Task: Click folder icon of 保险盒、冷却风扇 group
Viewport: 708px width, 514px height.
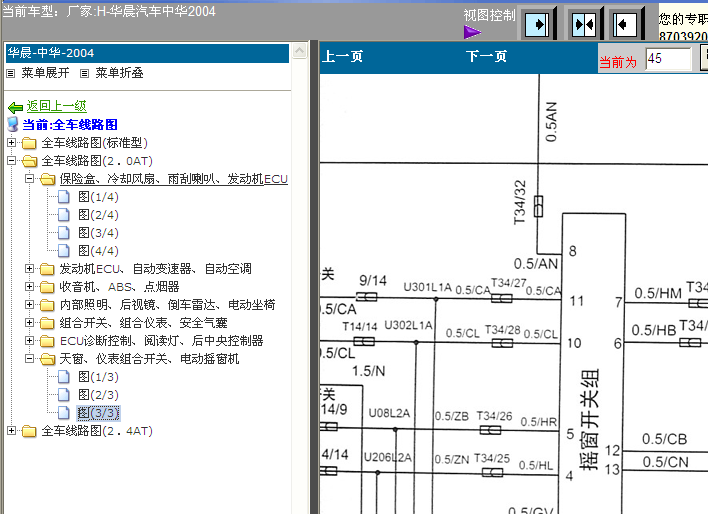Action: [47, 179]
